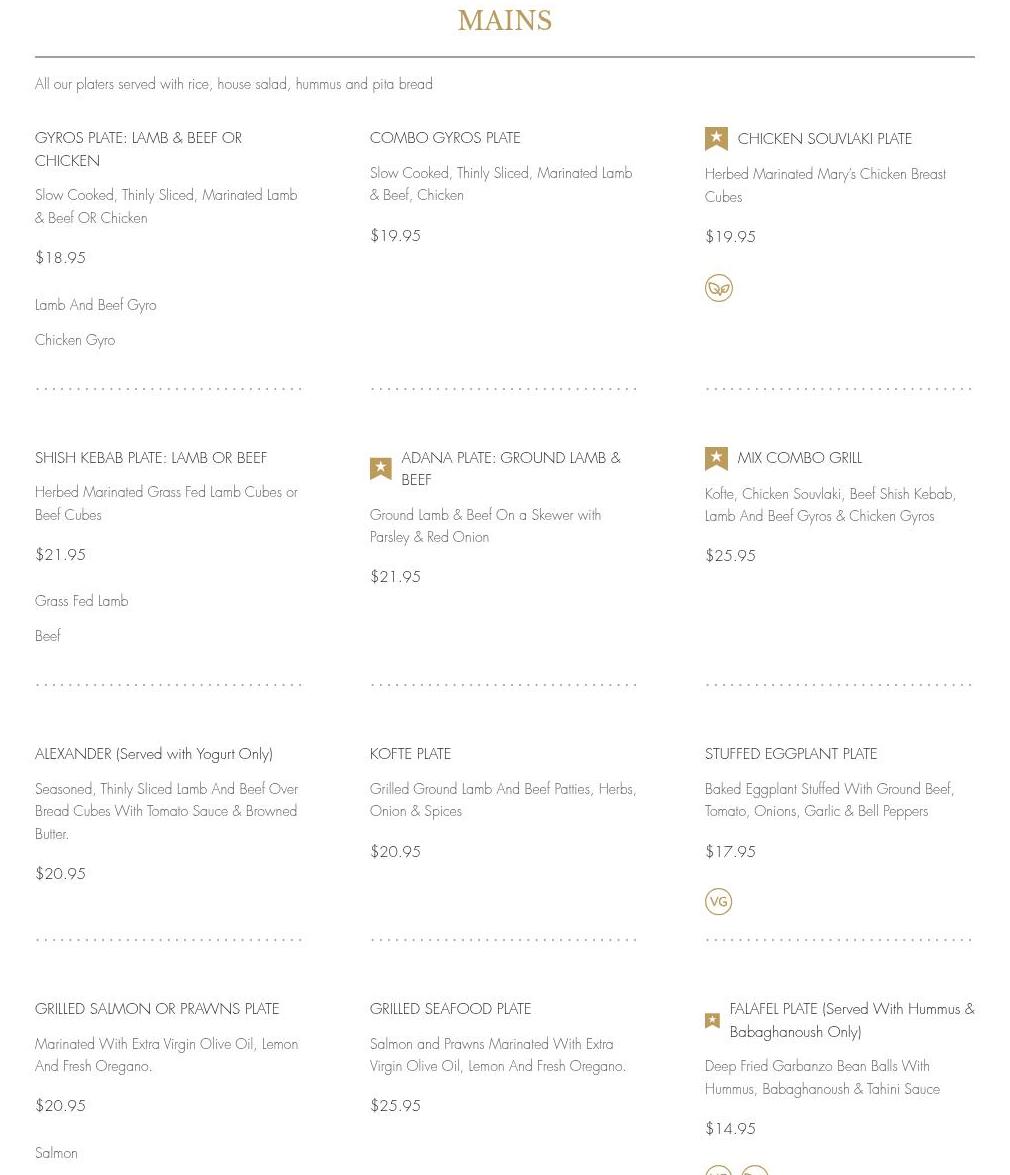This screenshot has width=1010, height=1175.
Task: Click the star badge next to Adana Plate
Action: click(381, 468)
